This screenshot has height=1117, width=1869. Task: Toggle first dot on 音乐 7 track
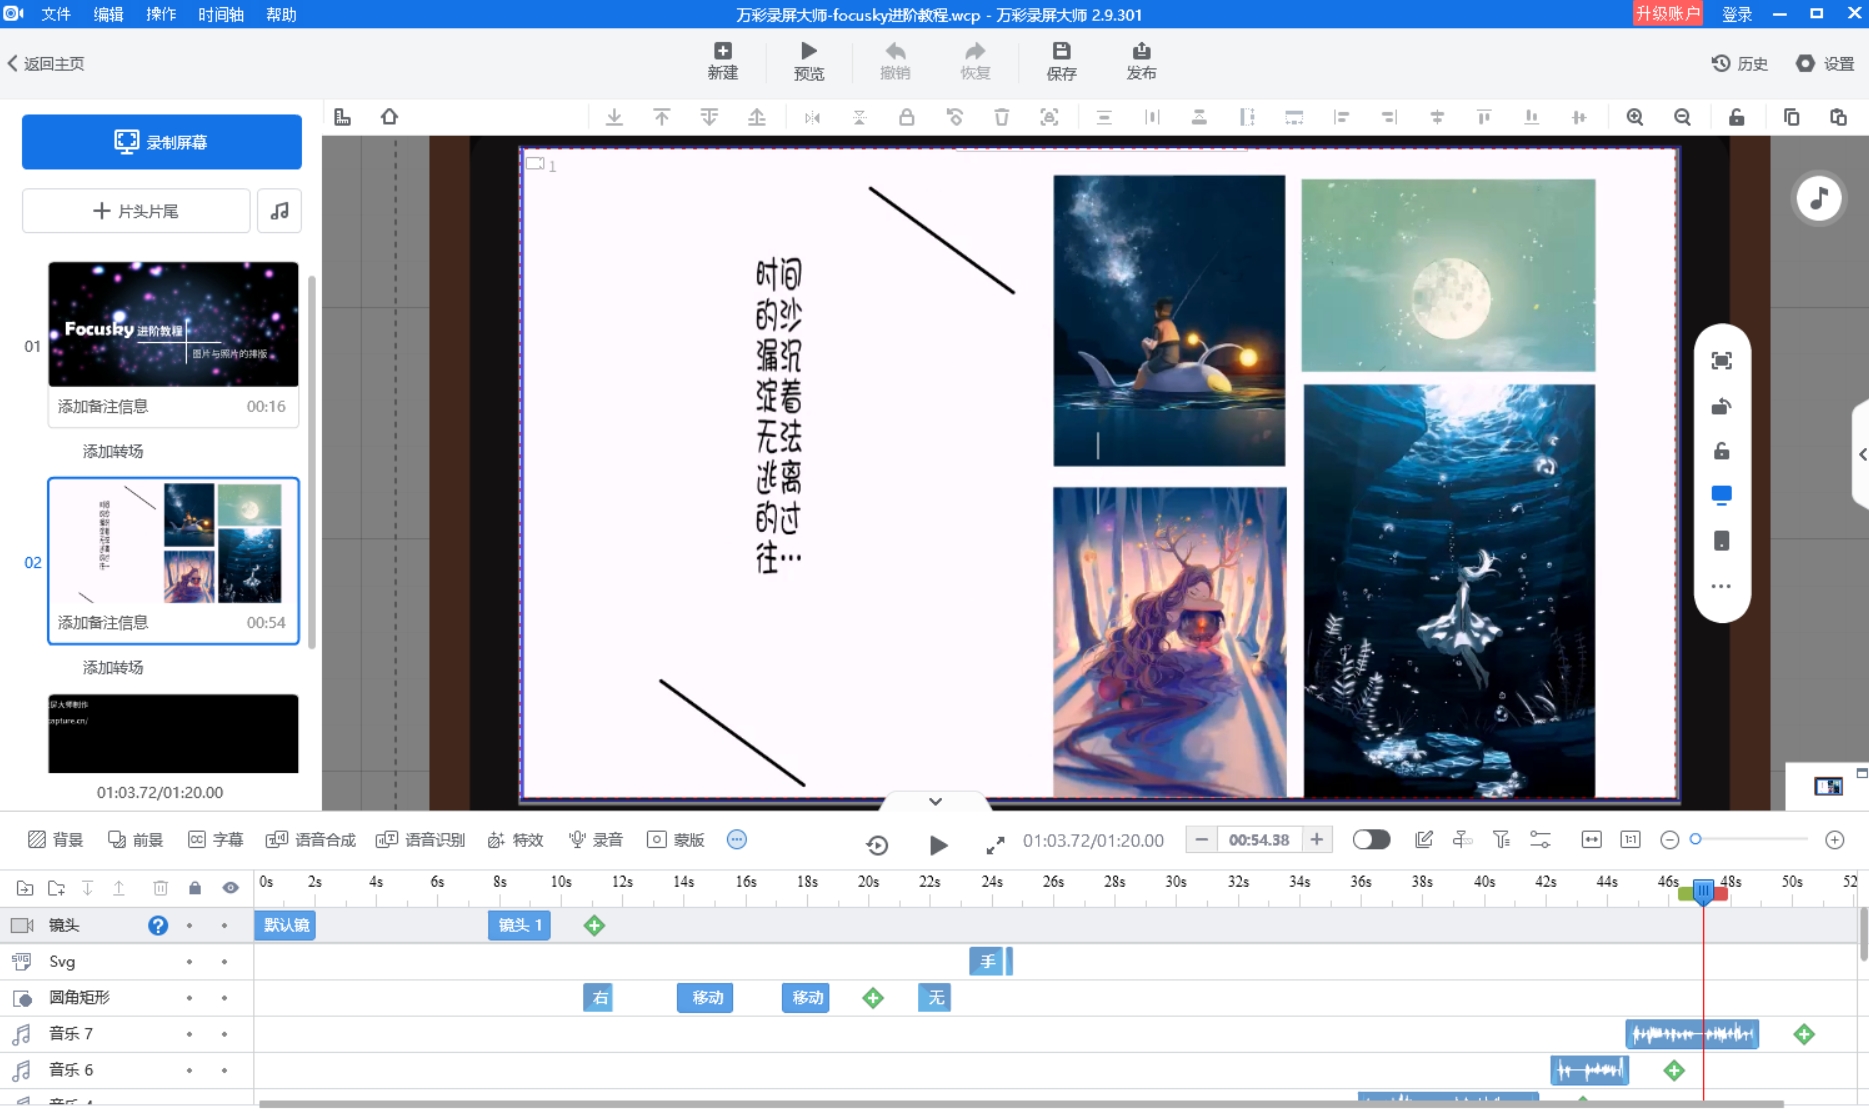189,1034
